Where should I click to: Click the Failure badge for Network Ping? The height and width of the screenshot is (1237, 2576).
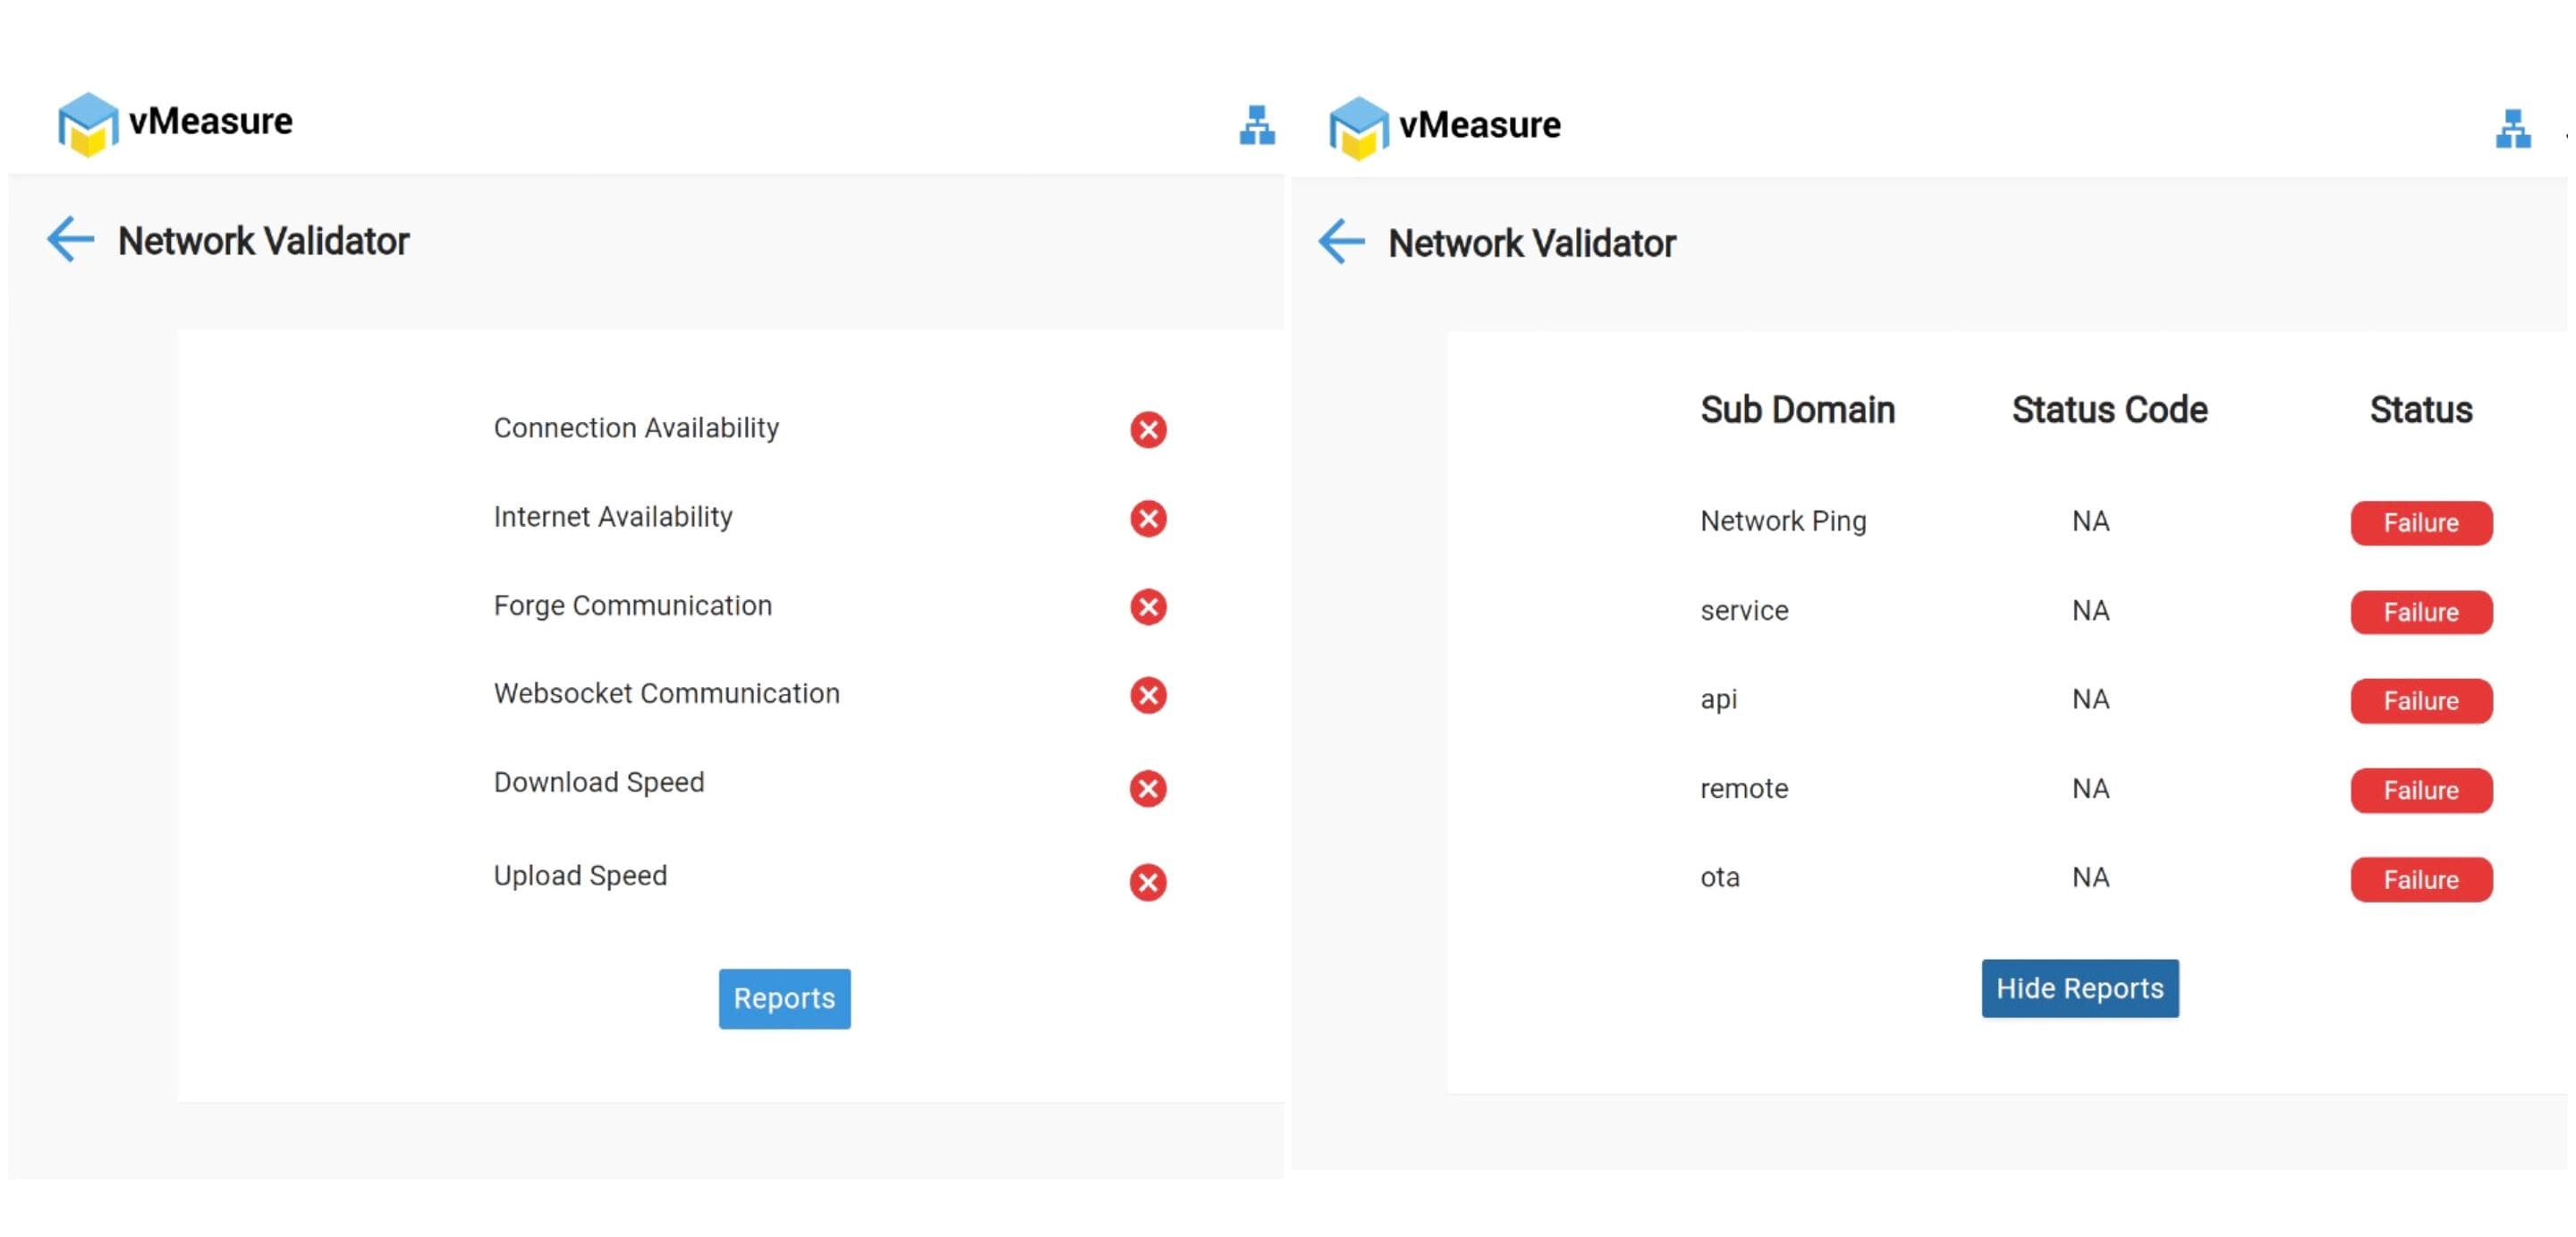click(2420, 523)
